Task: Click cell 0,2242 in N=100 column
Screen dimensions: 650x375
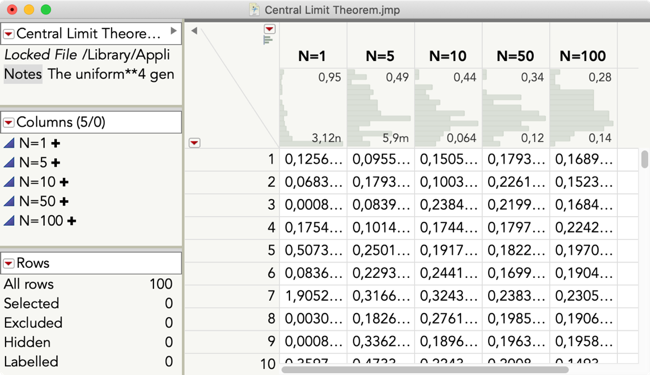Action: click(584, 228)
